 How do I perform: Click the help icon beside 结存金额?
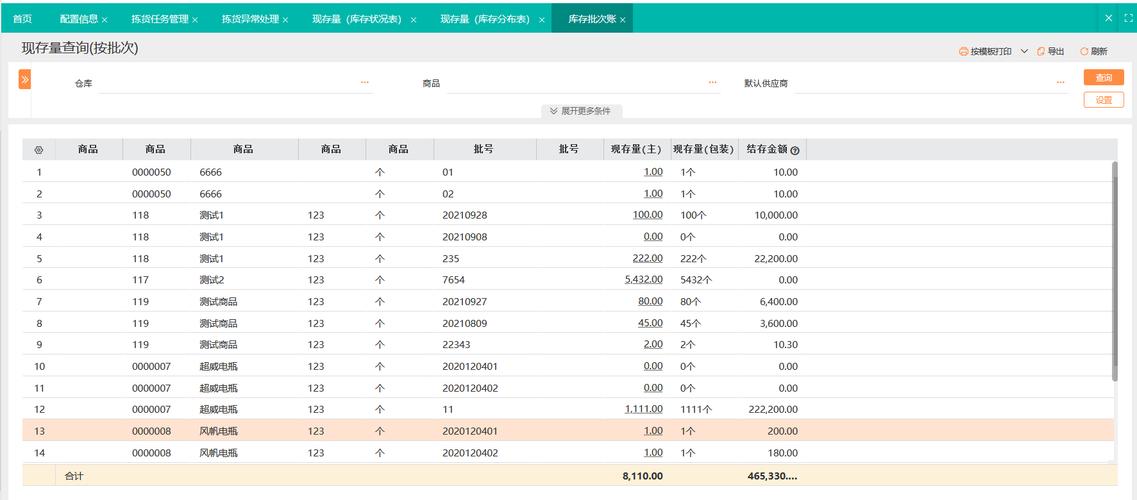coord(795,151)
